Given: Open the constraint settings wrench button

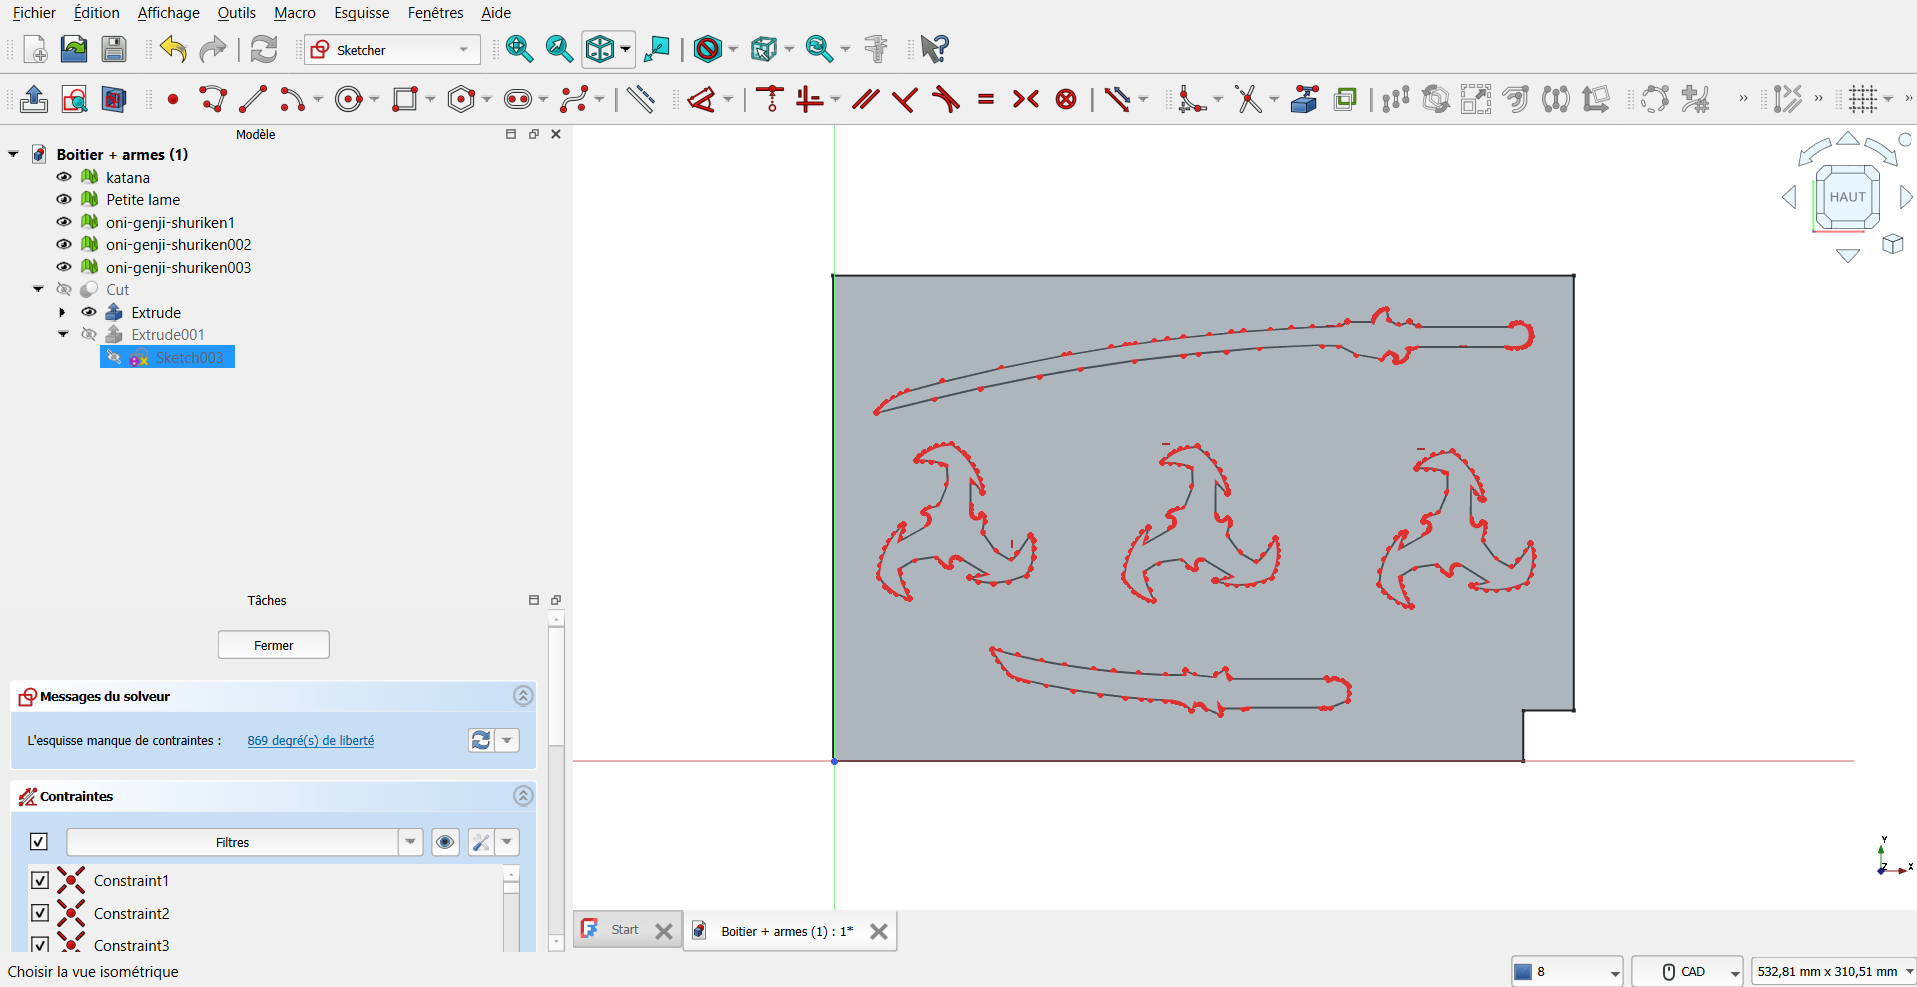Looking at the screenshot, I should (x=481, y=842).
